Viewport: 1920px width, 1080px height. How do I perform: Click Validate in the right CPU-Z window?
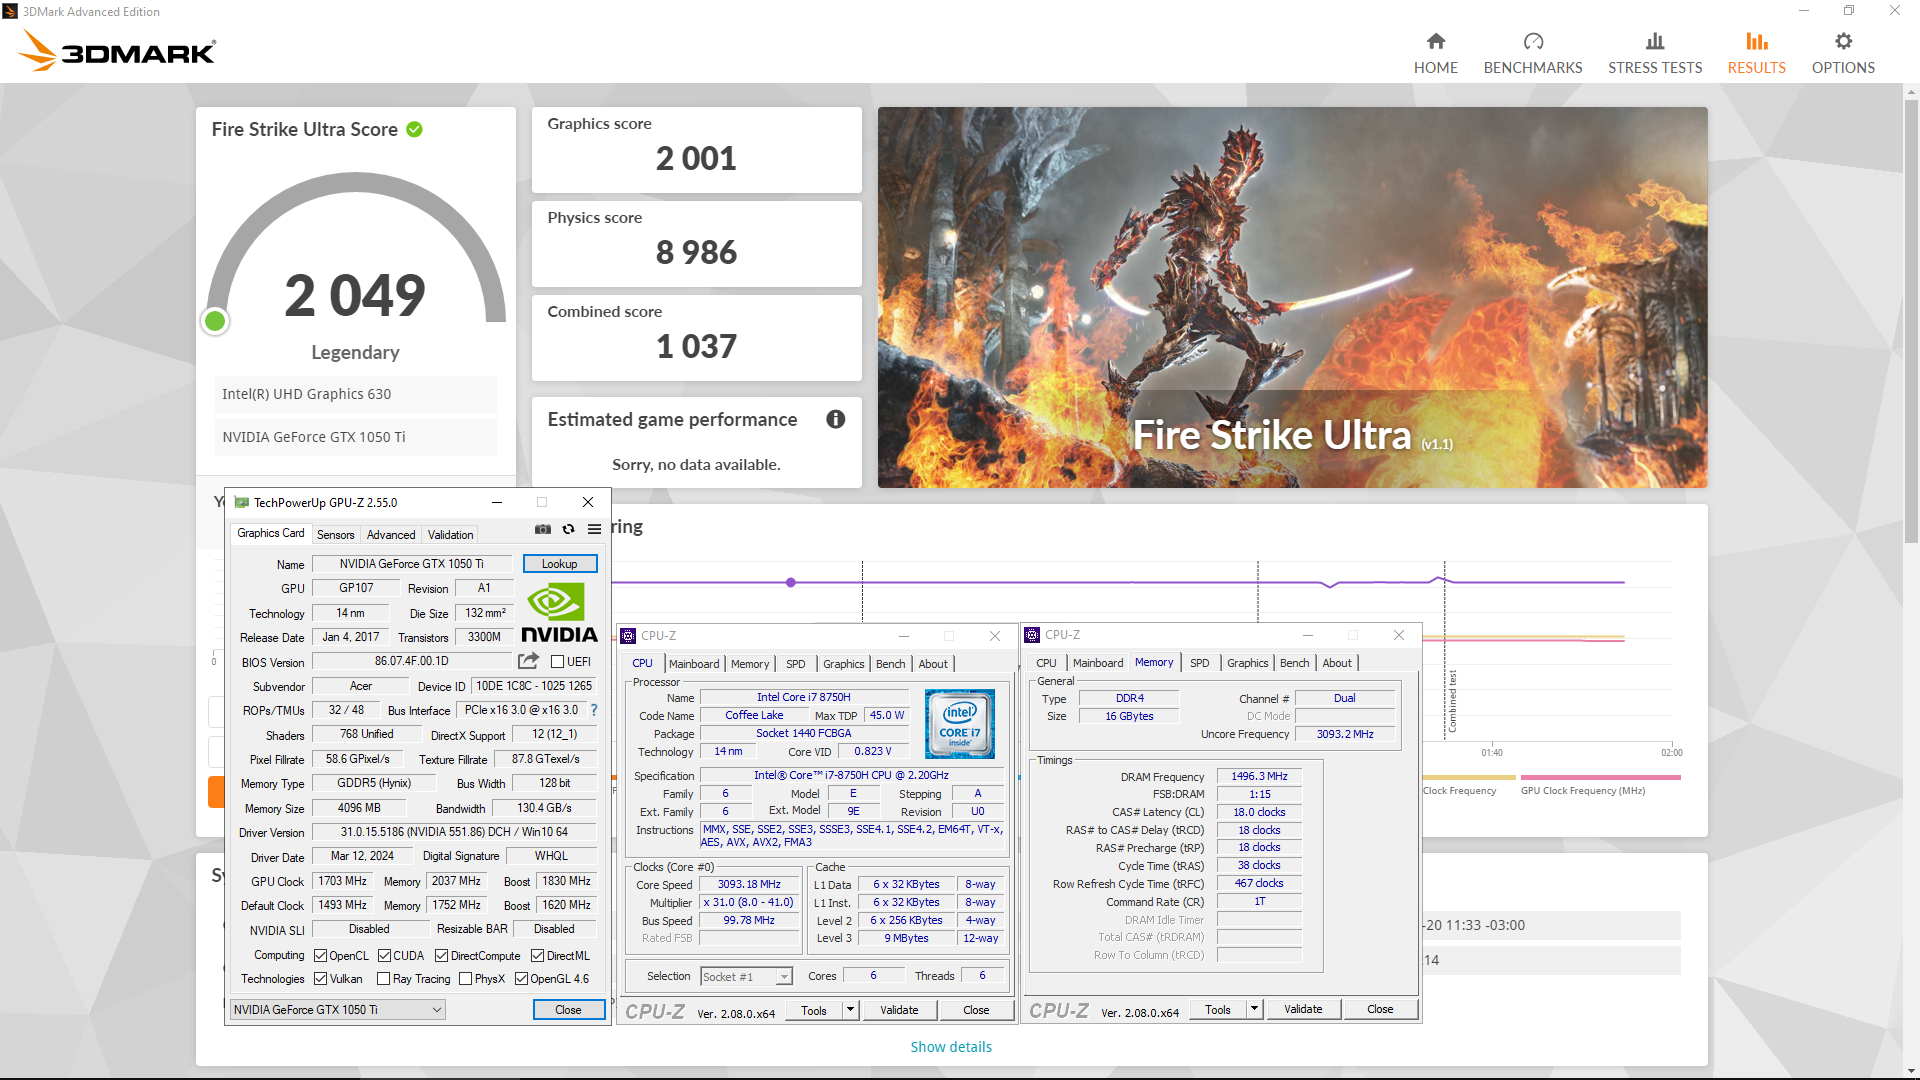tap(1303, 1008)
